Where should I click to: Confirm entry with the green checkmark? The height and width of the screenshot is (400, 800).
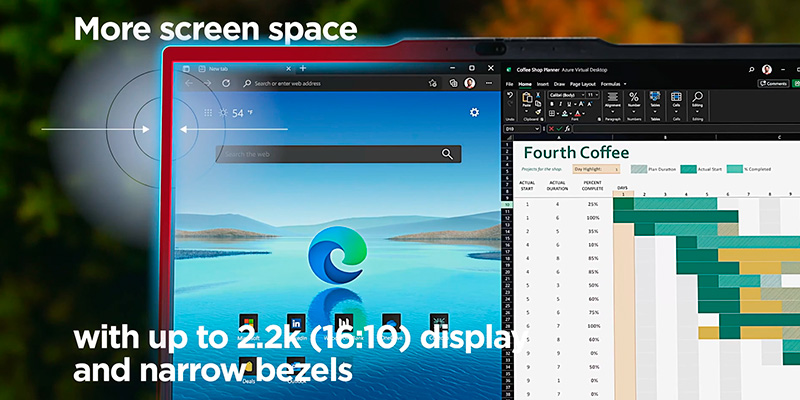pos(559,129)
